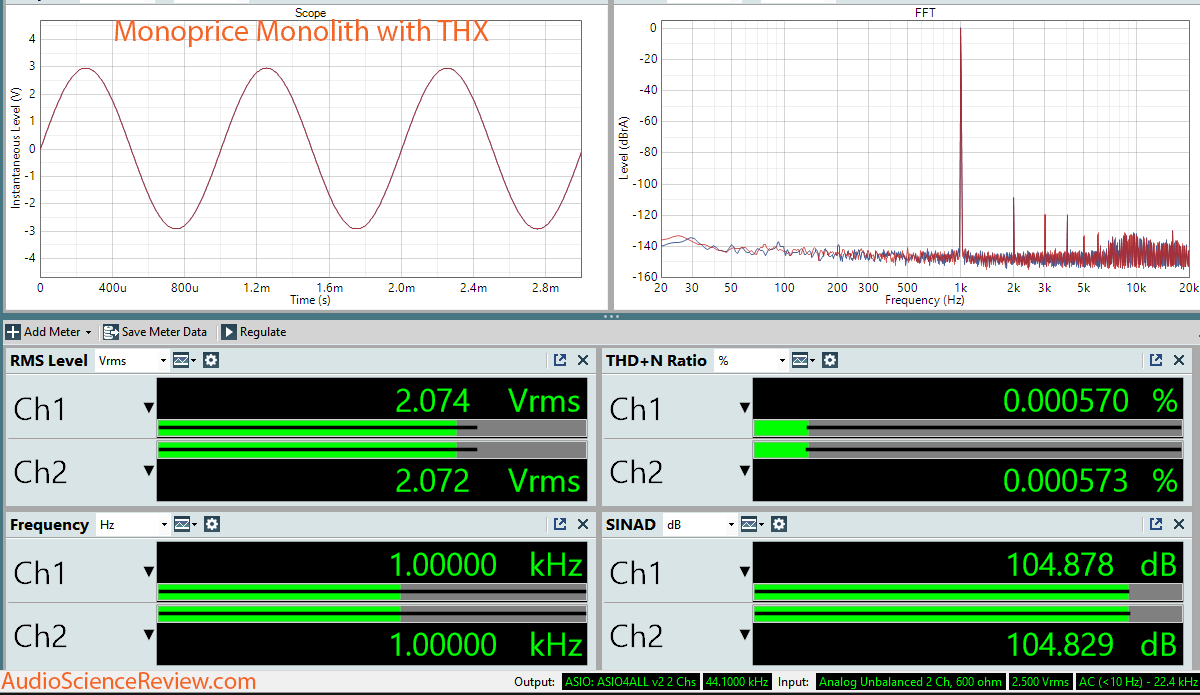Pop out the RMS Level meter panel
This screenshot has width=1200, height=695.
pyautogui.click(x=560, y=360)
